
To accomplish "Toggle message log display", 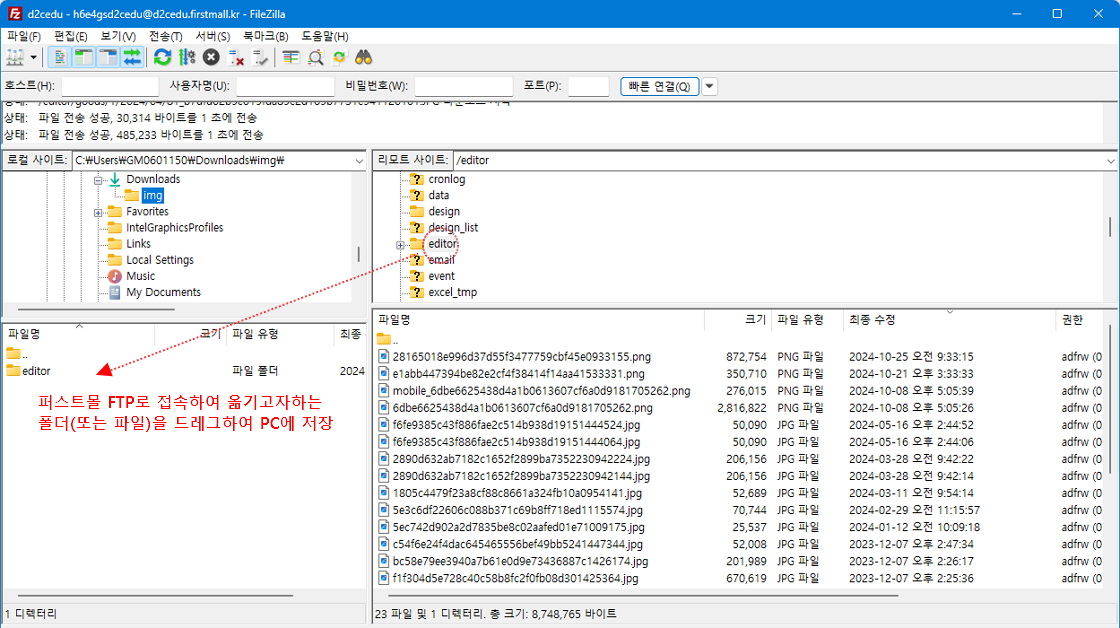I will 59,58.
